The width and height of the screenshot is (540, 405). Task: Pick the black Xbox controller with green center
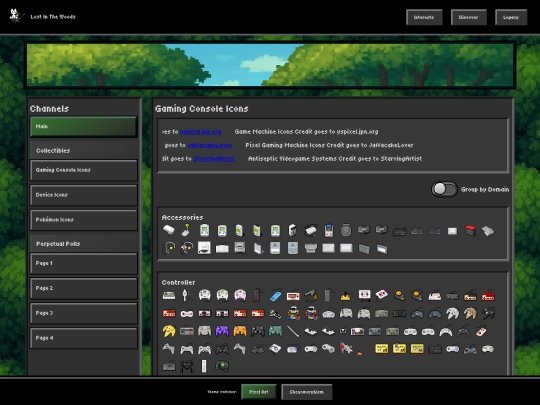[222, 366]
